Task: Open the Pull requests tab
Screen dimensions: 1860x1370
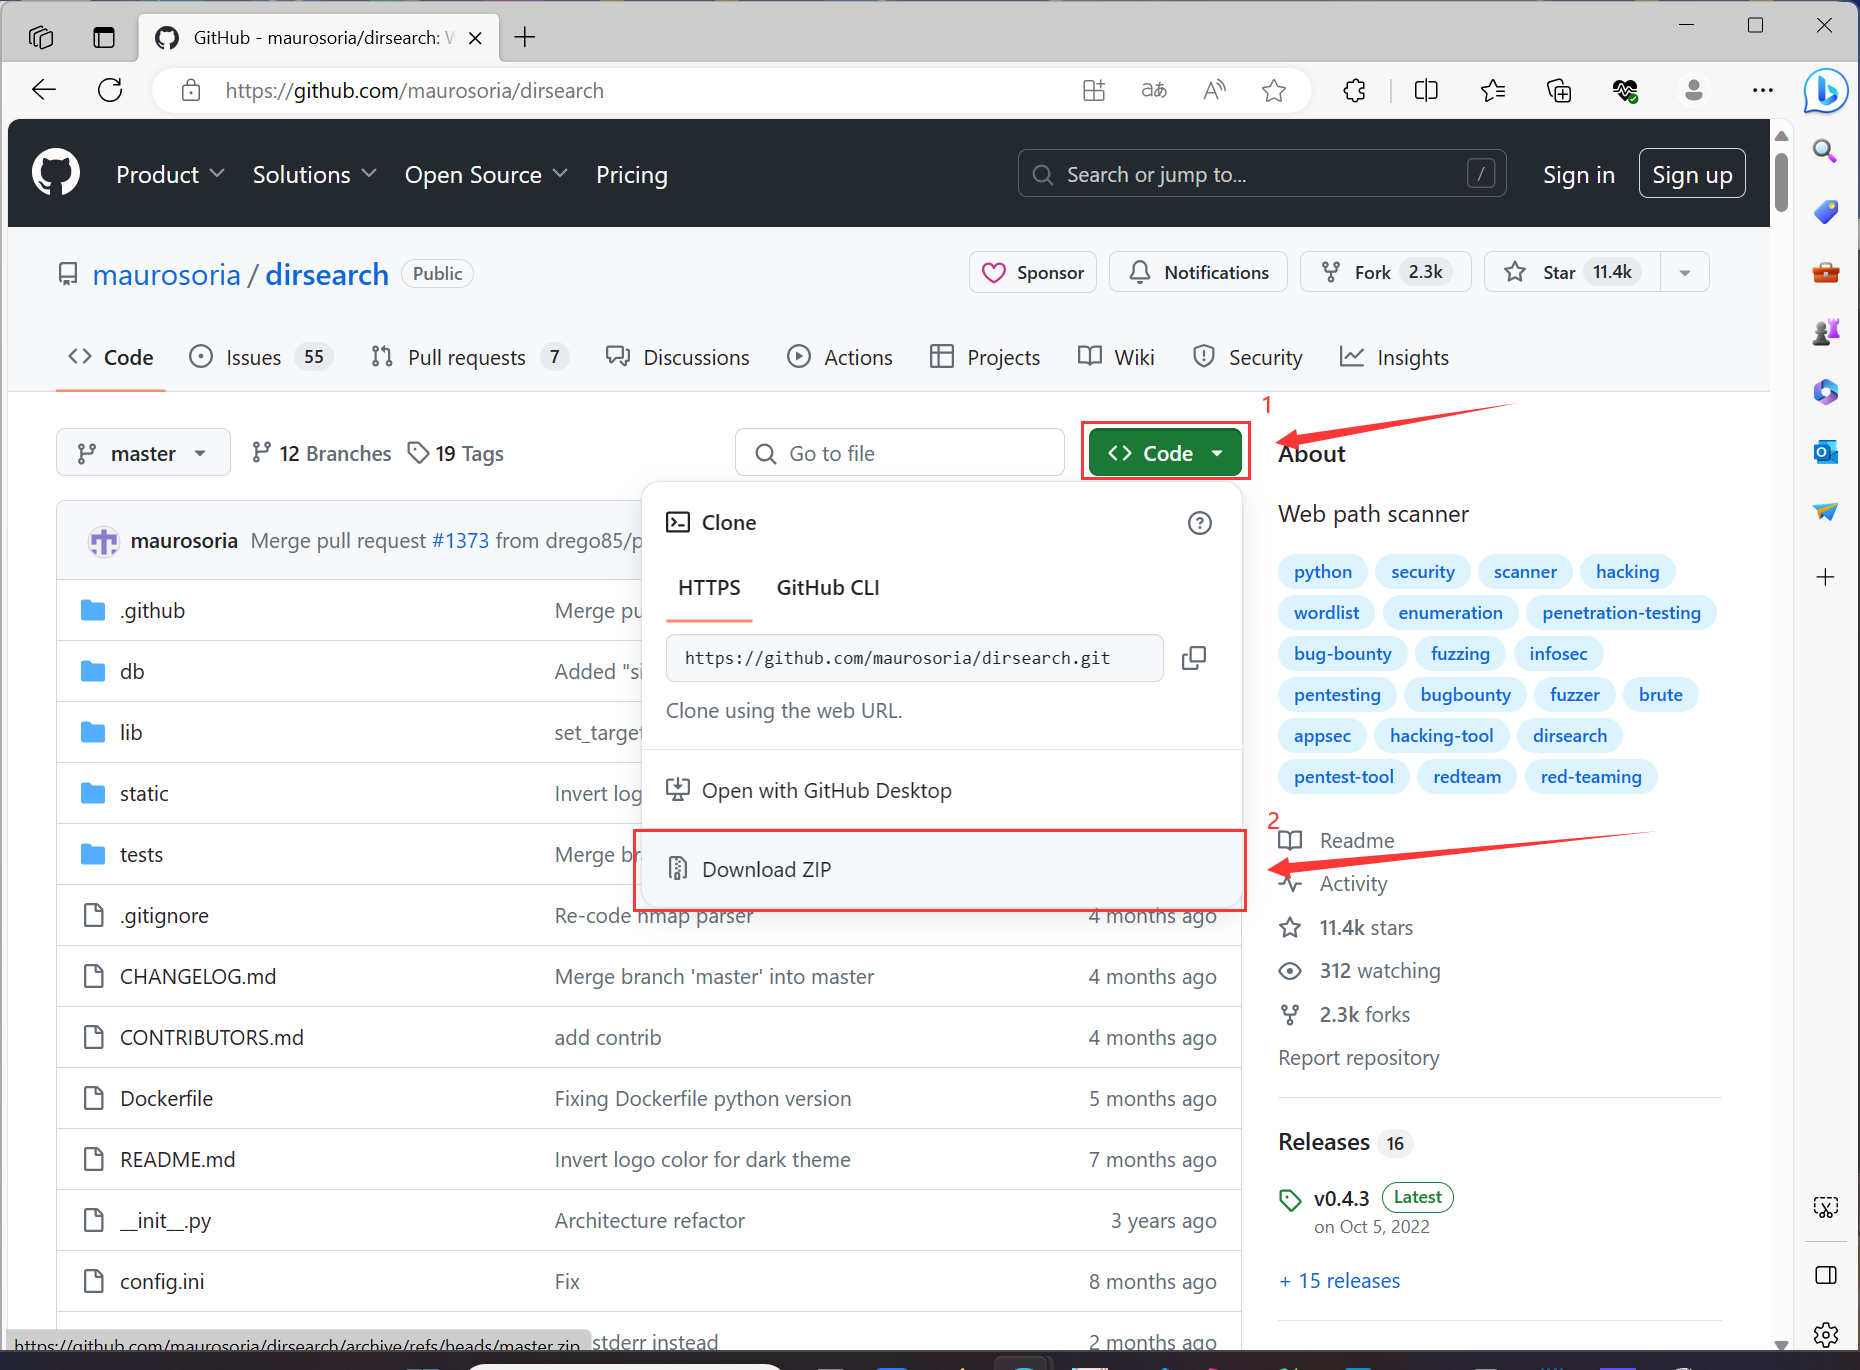Action: click(470, 357)
